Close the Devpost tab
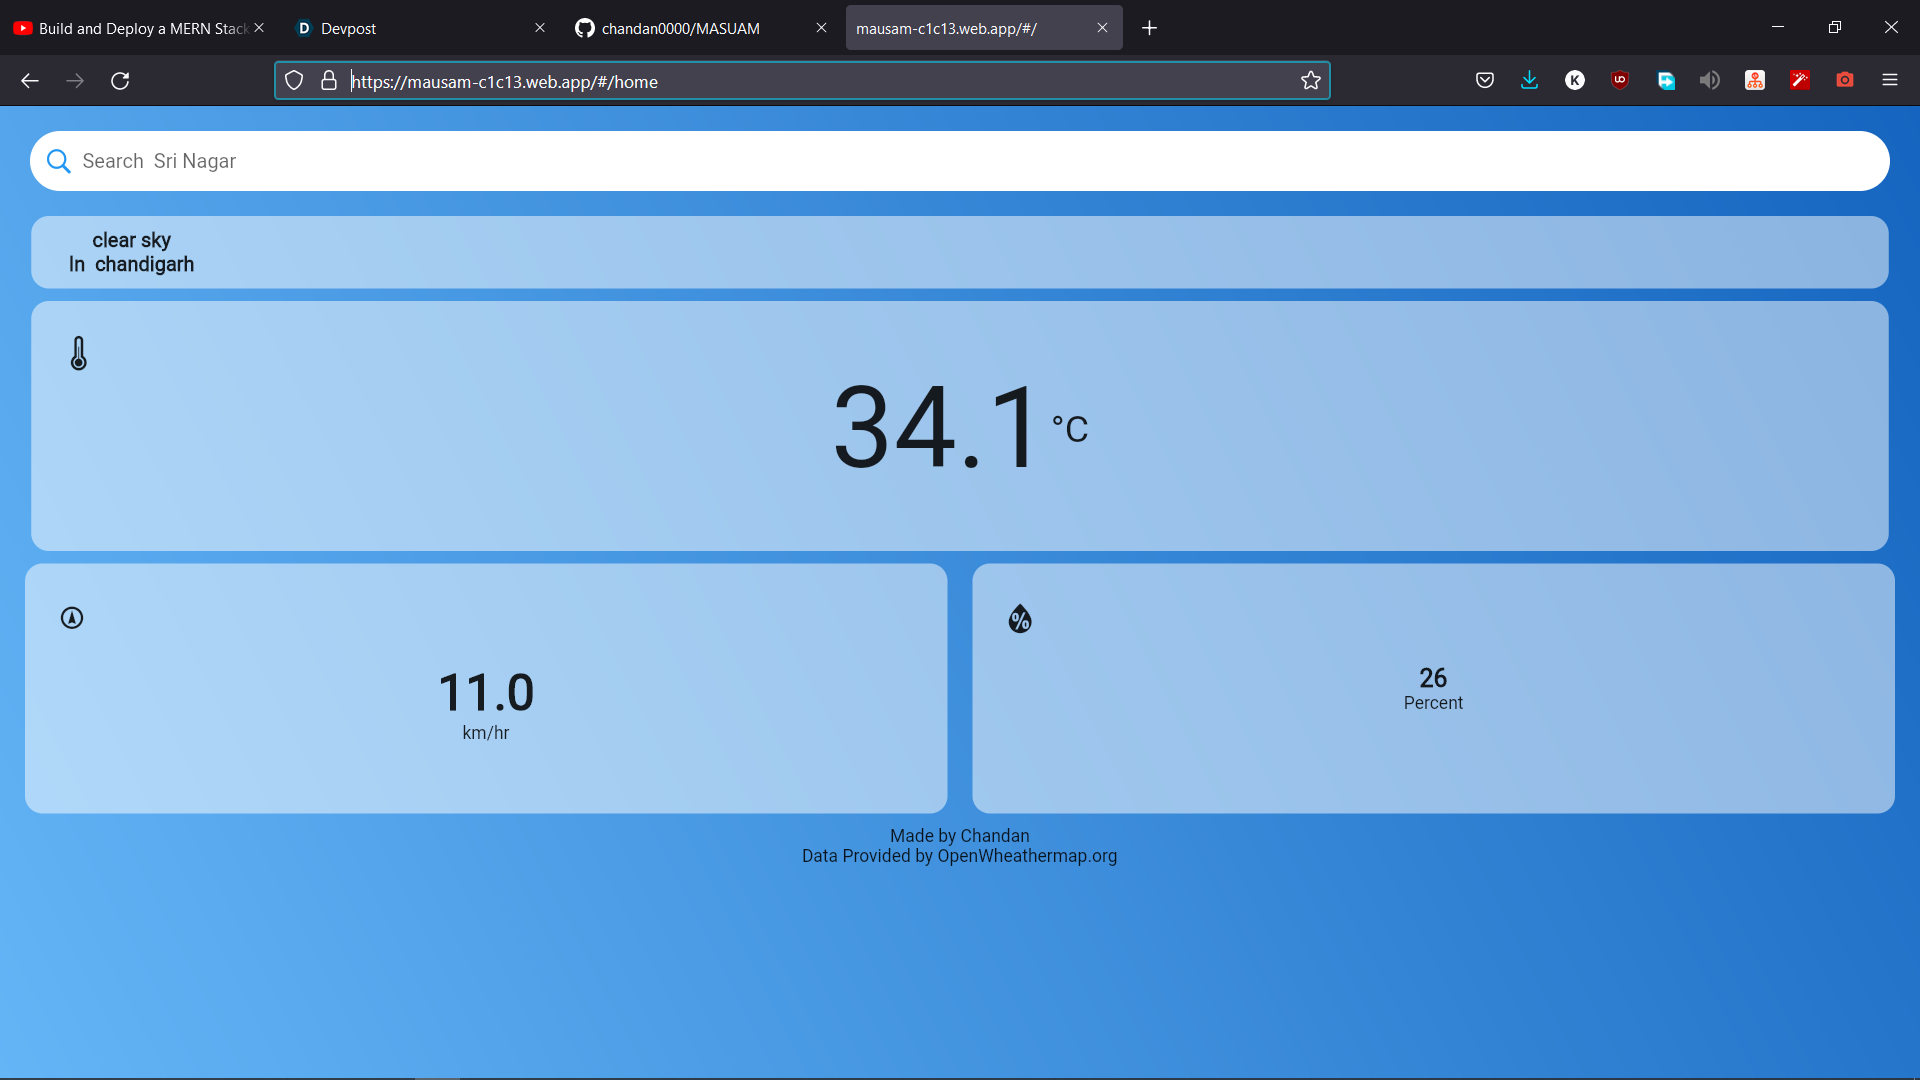The image size is (1920, 1080). coord(540,28)
